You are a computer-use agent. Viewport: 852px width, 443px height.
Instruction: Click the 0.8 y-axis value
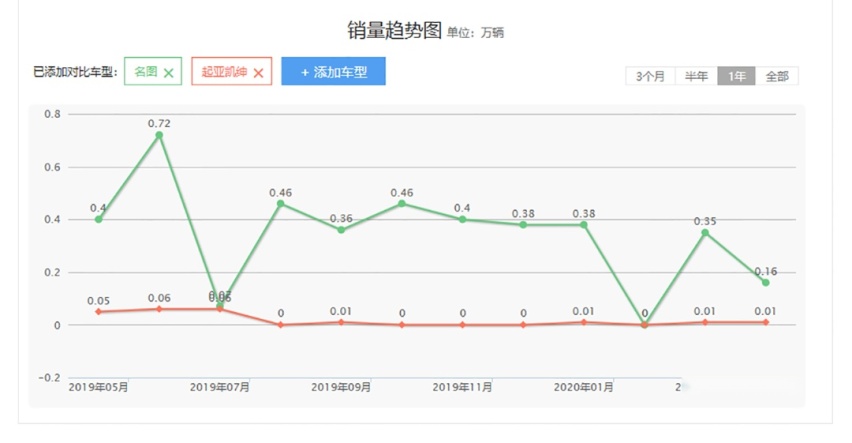click(53, 114)
